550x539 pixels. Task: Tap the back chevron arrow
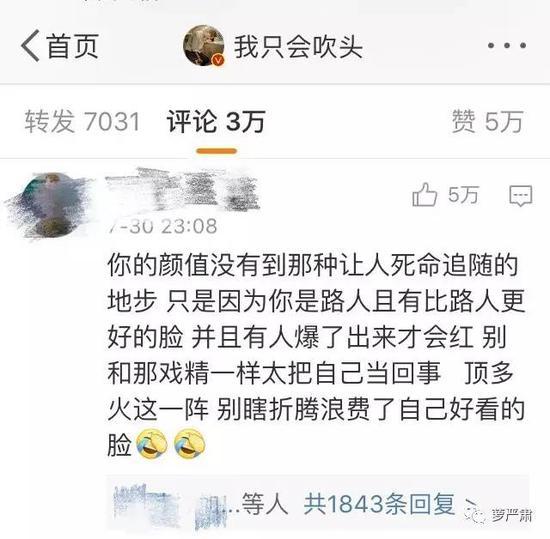[31, 46]
